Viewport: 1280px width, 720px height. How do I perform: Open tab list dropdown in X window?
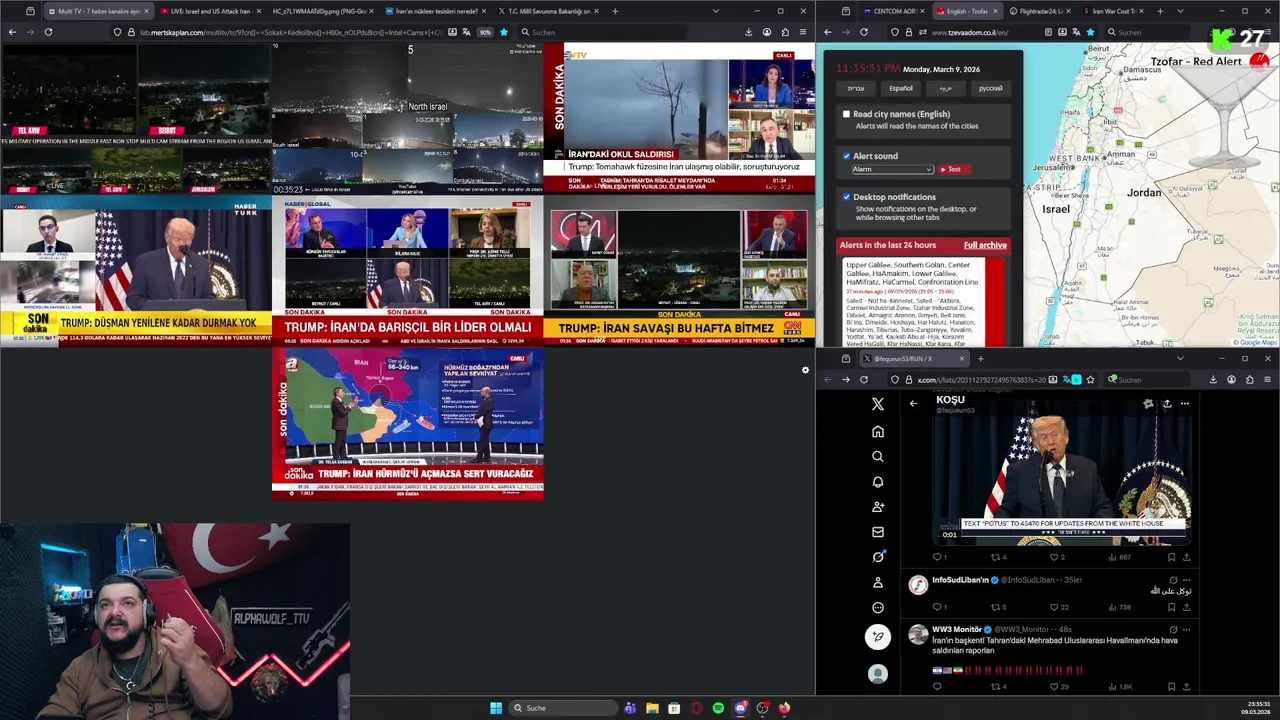(1180, 358)
